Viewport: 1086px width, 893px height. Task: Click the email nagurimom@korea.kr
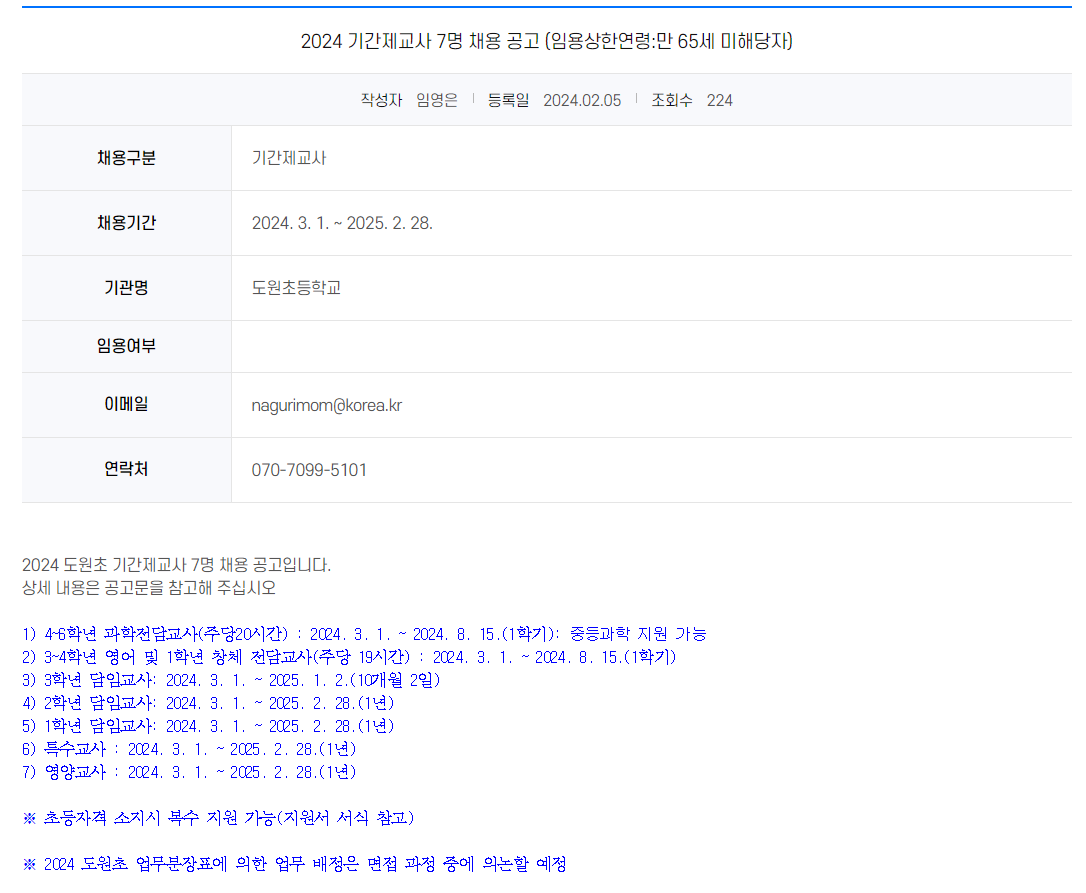tap(326, 405)
